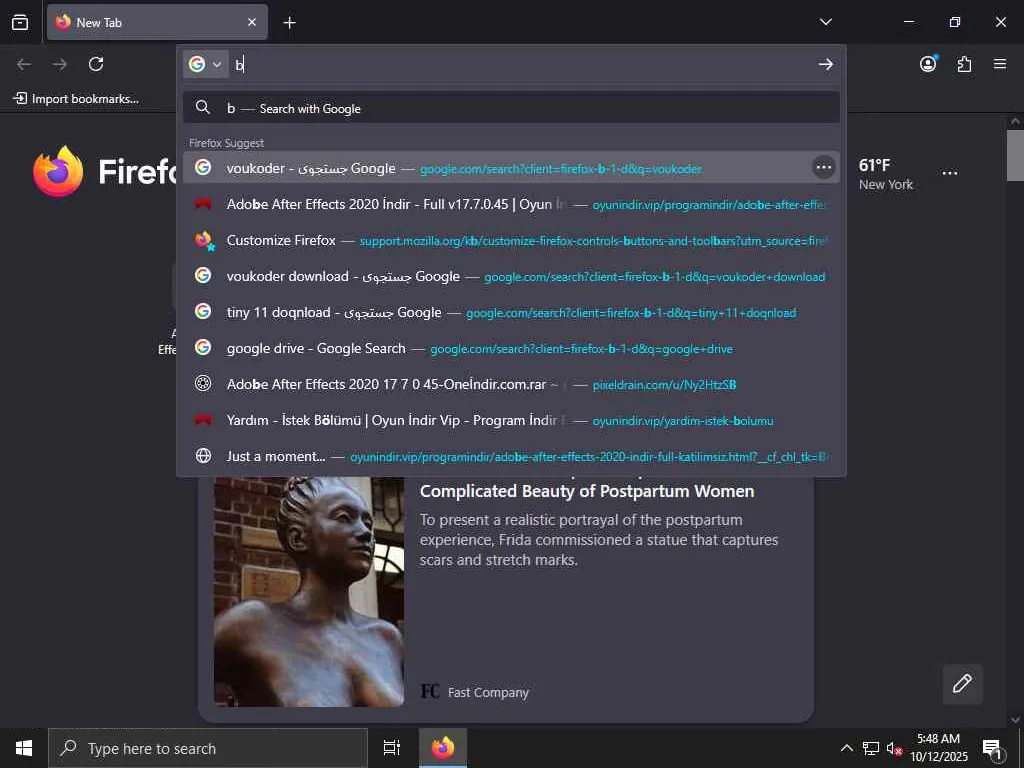Open the Firefox account icon
The height and width of the screenshot is (768, 1024).
[928, 64]
